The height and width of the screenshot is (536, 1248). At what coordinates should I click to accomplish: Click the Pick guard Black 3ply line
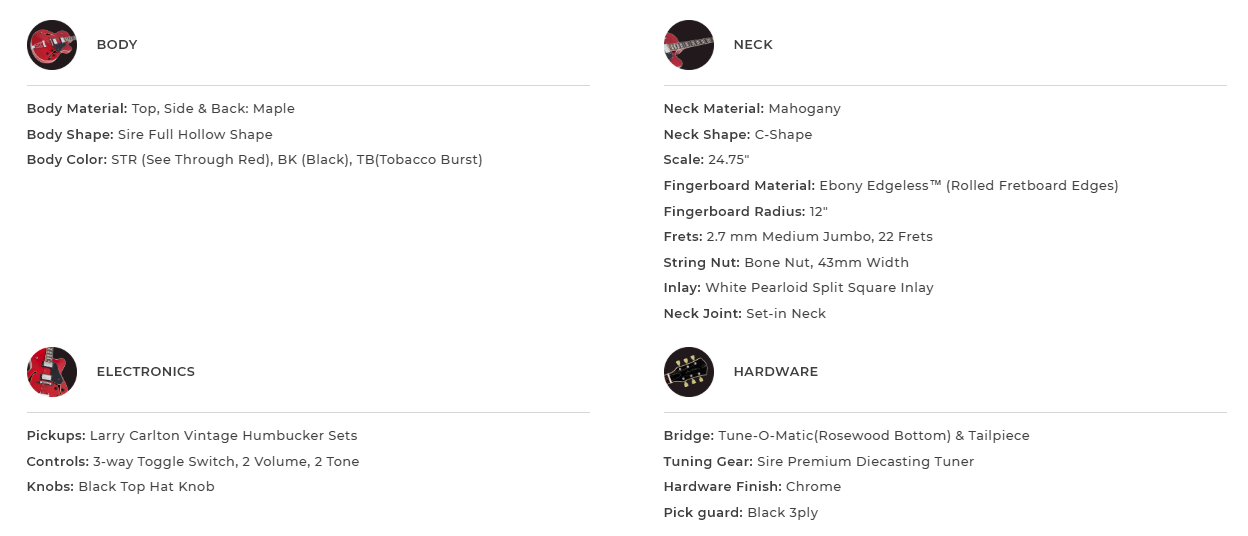pos(741,513)
